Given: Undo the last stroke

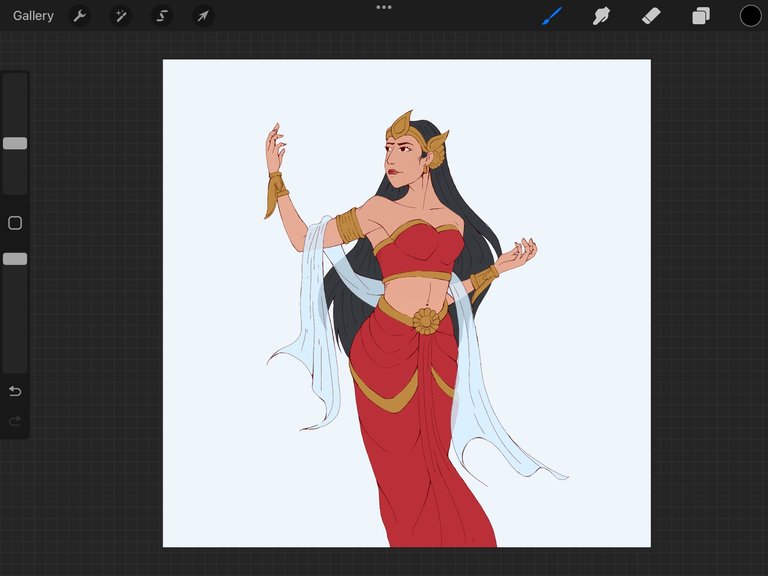Looking at the screenshot, I should 15,391.
